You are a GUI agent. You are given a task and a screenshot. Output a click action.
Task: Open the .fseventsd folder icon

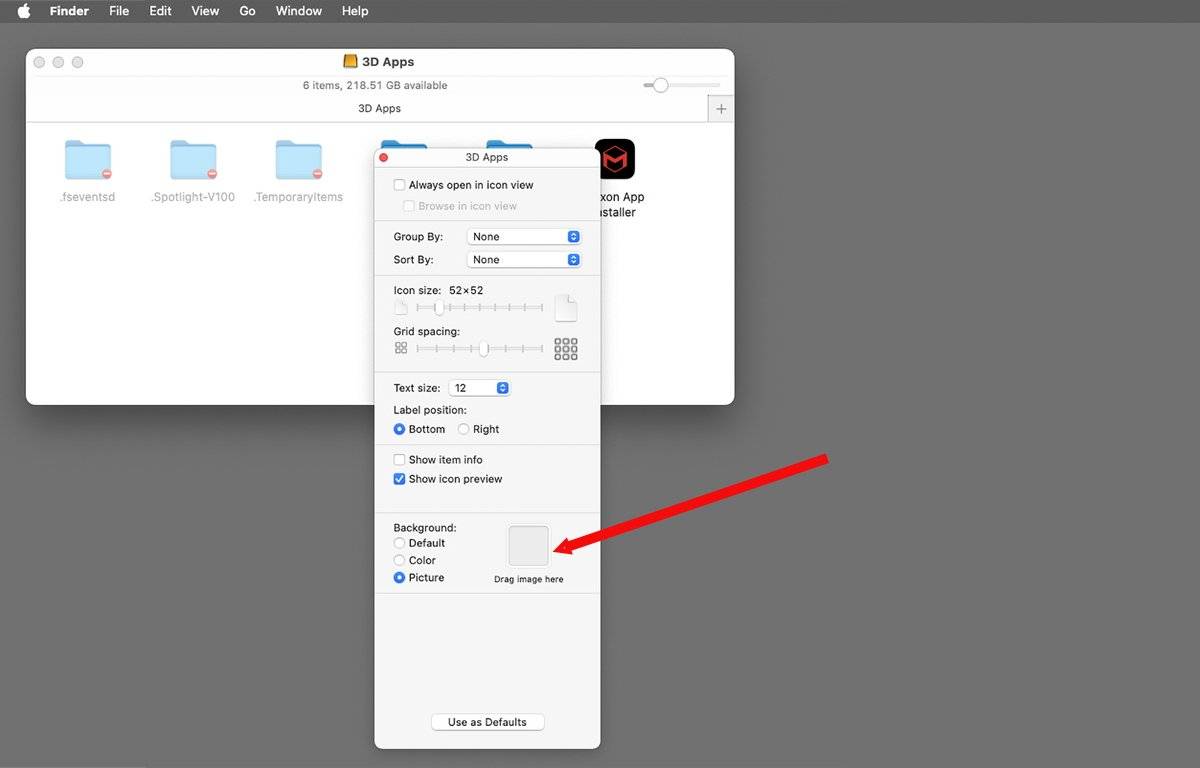[88, 160]
